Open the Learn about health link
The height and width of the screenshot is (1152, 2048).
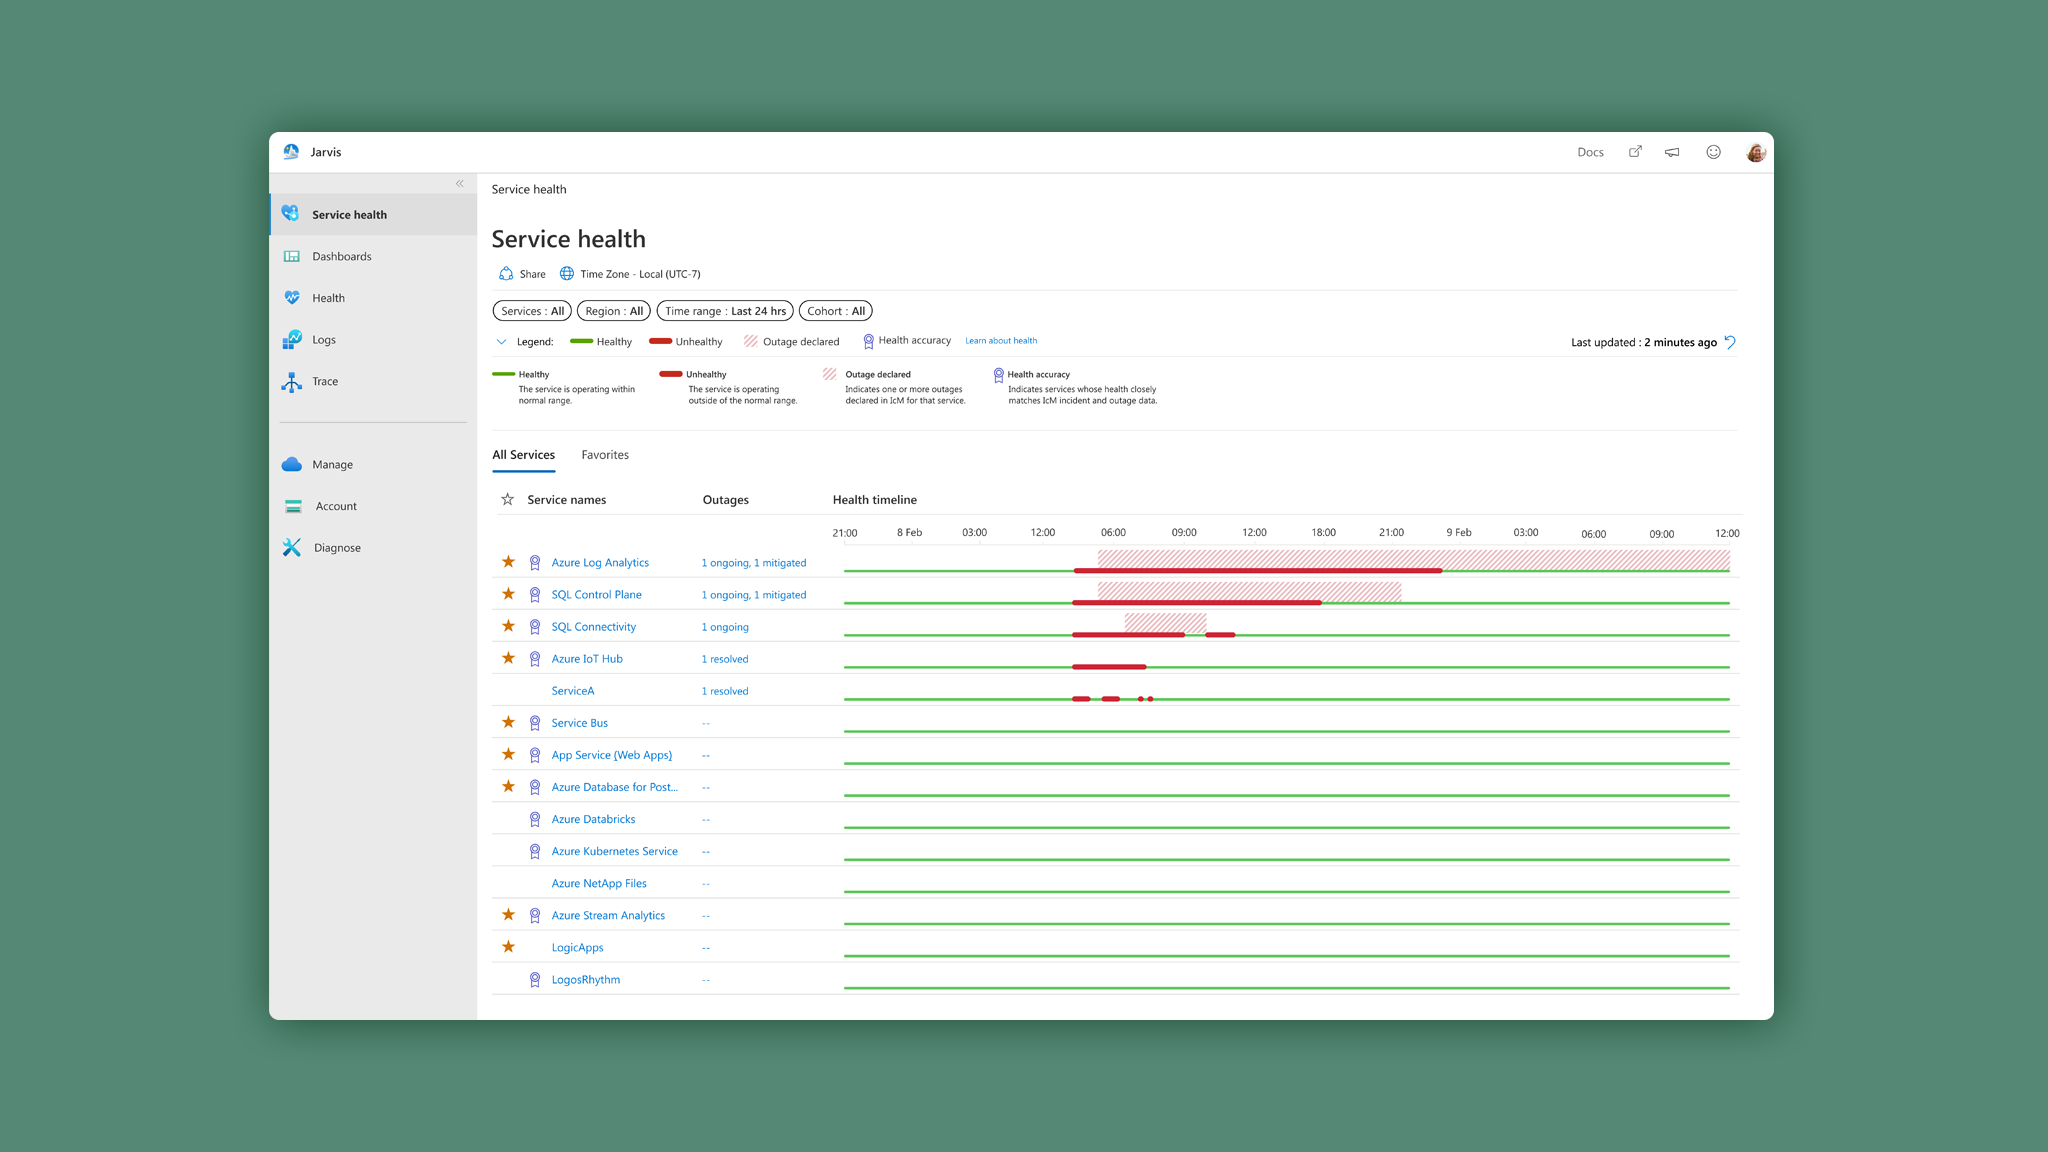1001,341
